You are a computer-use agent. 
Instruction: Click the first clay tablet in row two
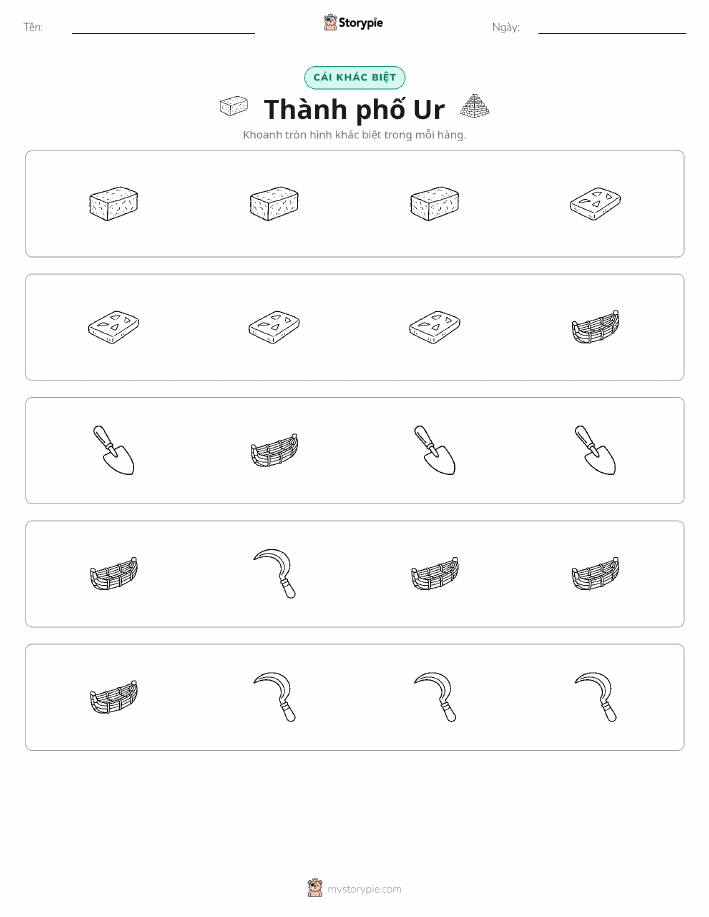pos(113,327)
